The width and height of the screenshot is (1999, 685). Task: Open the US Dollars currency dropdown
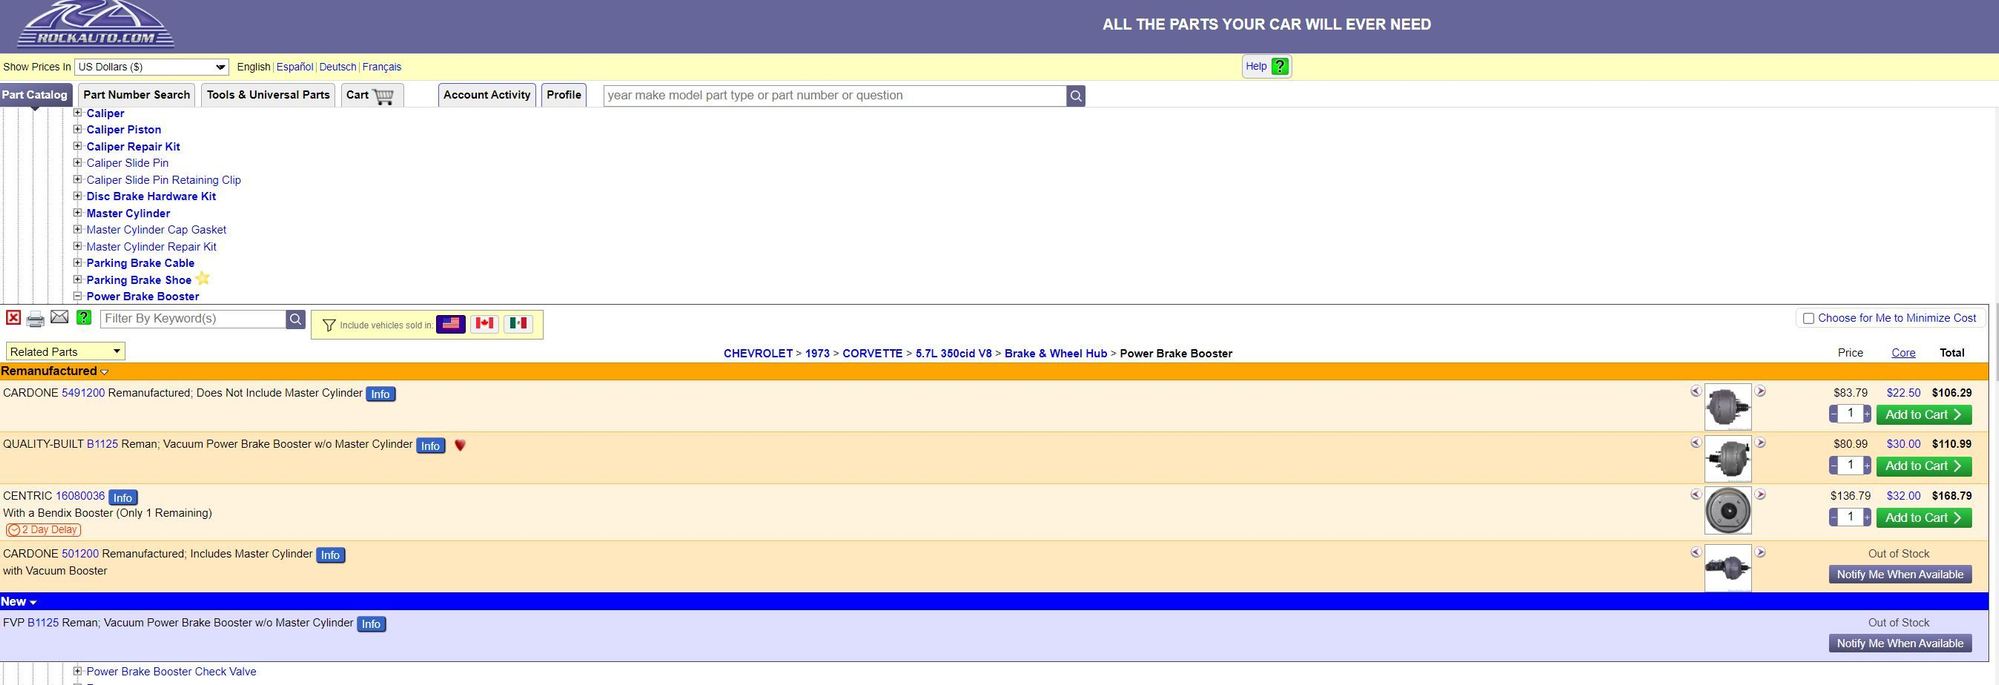pos(152,67)
